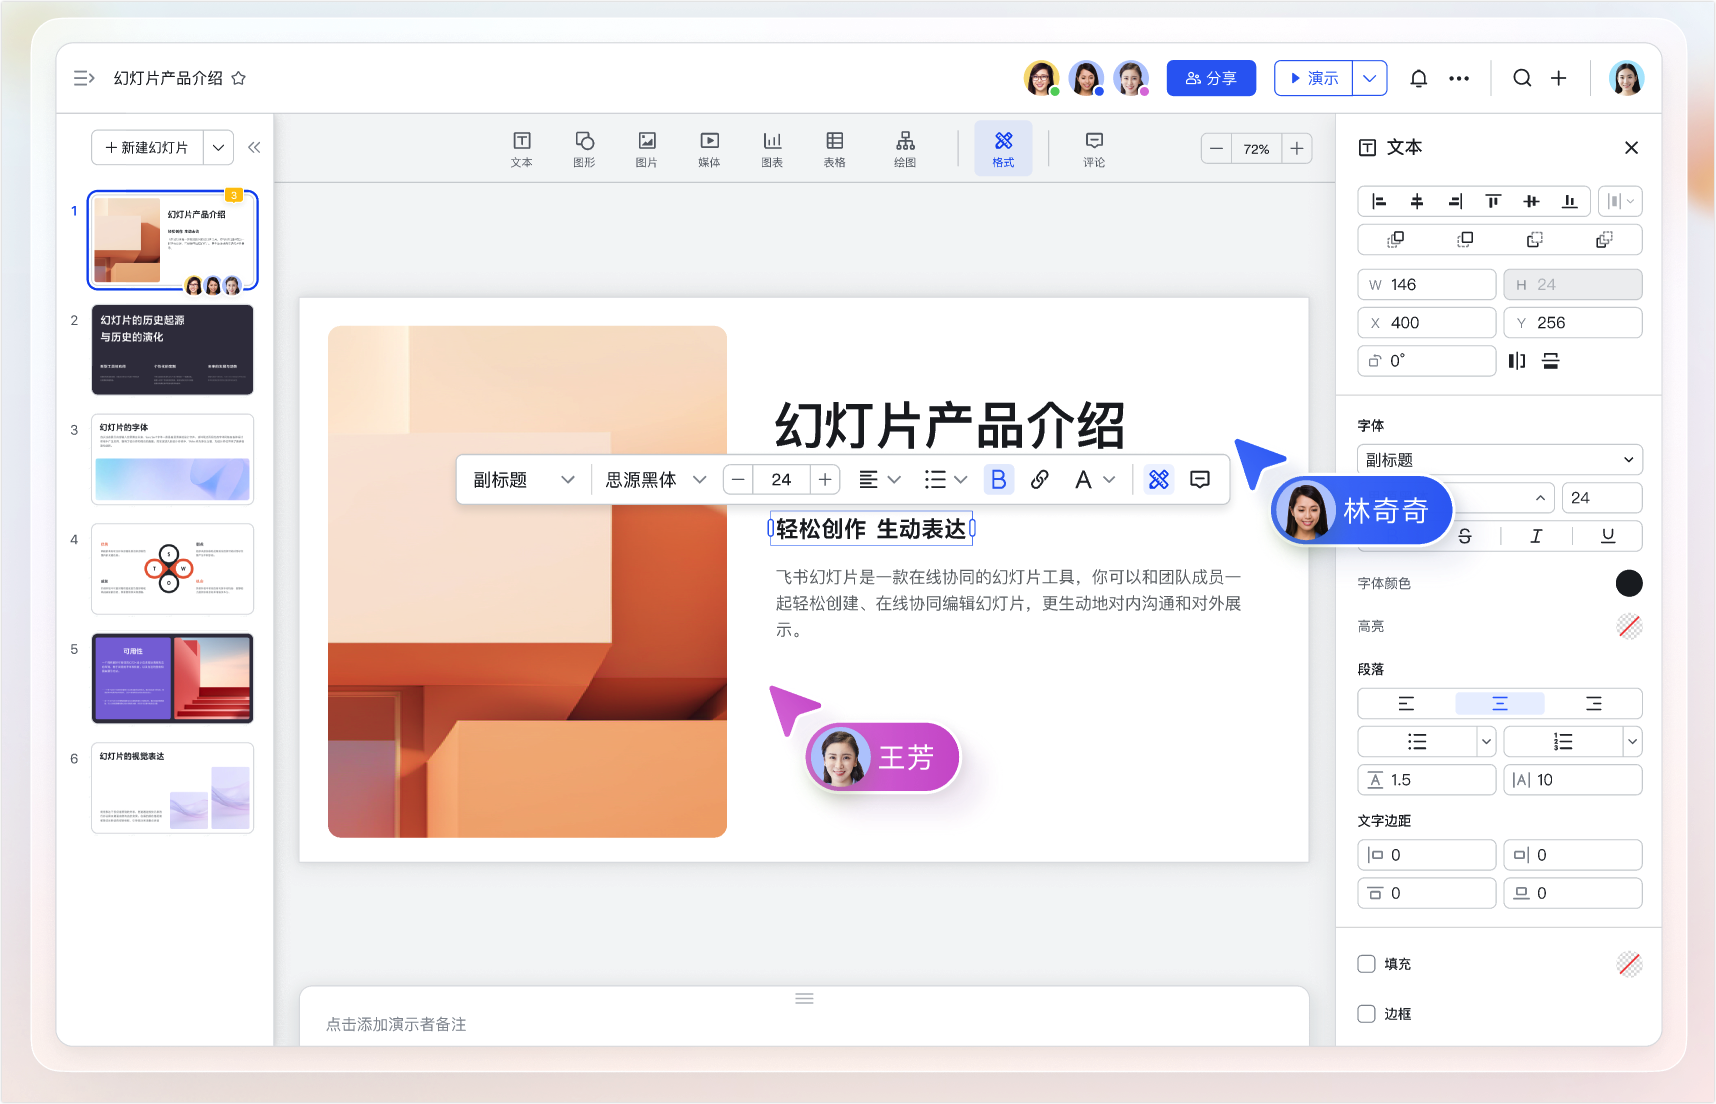The width and height of the screenshot is (1716, 1104).
Task: Add a comment with the 评论 icon
Action: pos(1094,148)
